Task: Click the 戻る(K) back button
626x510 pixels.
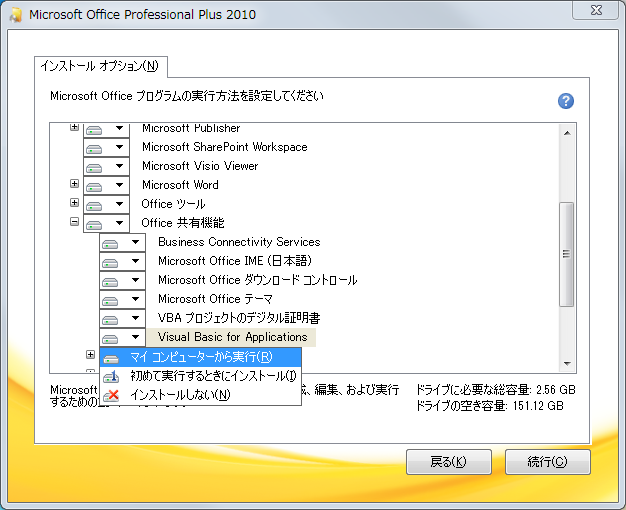Action: click(449, 462)
